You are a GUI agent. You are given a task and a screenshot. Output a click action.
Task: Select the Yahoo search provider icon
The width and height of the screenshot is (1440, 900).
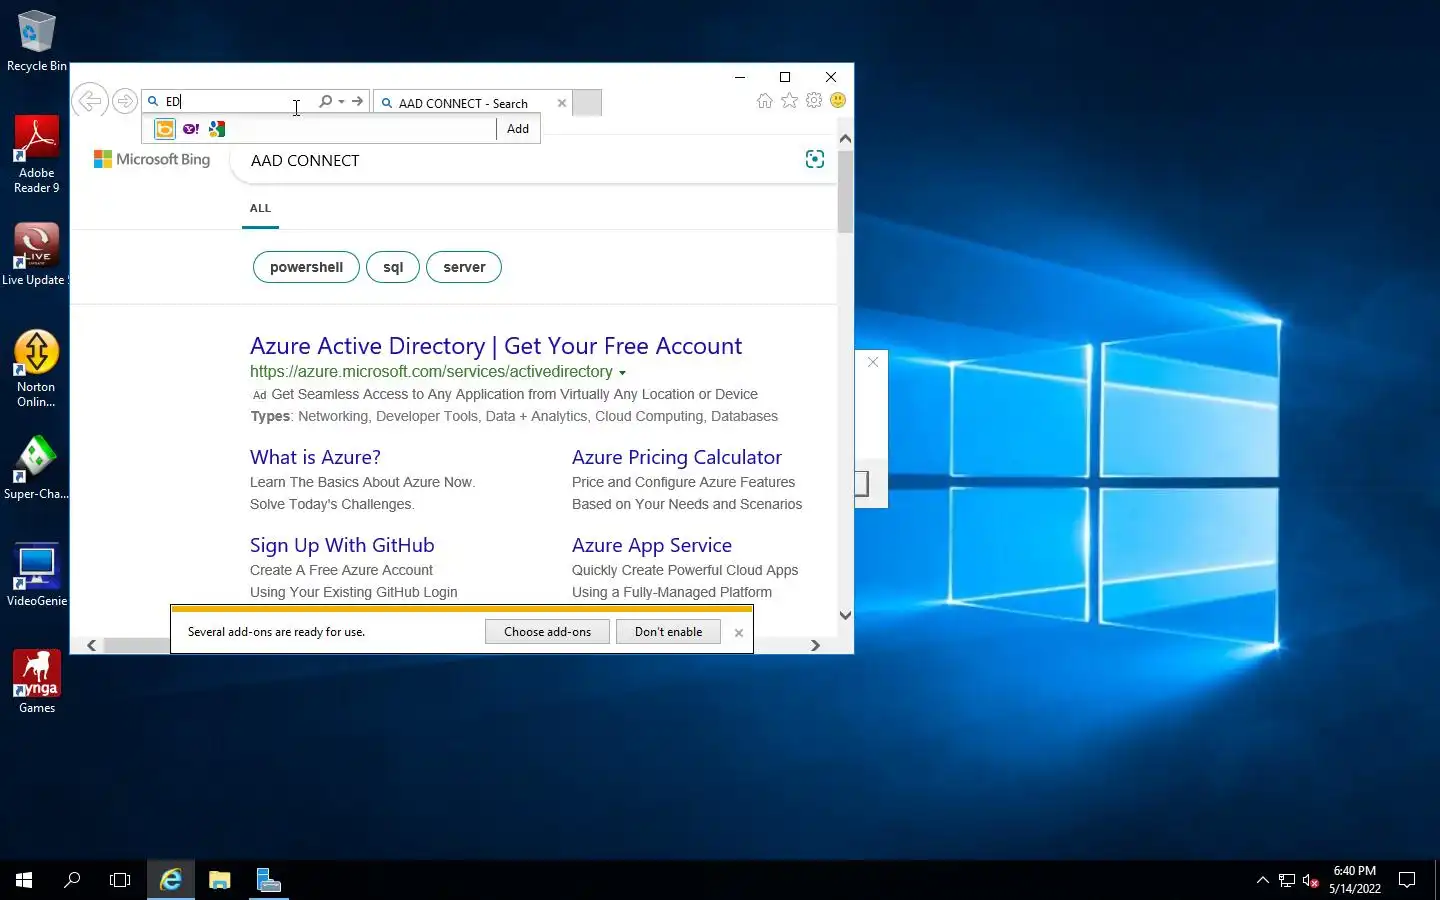pos(191,129)
